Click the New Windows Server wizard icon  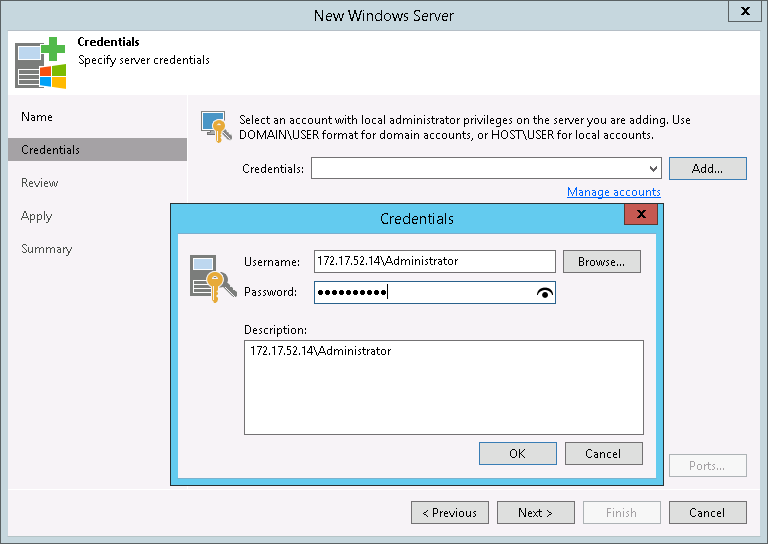tap(41, 63)
